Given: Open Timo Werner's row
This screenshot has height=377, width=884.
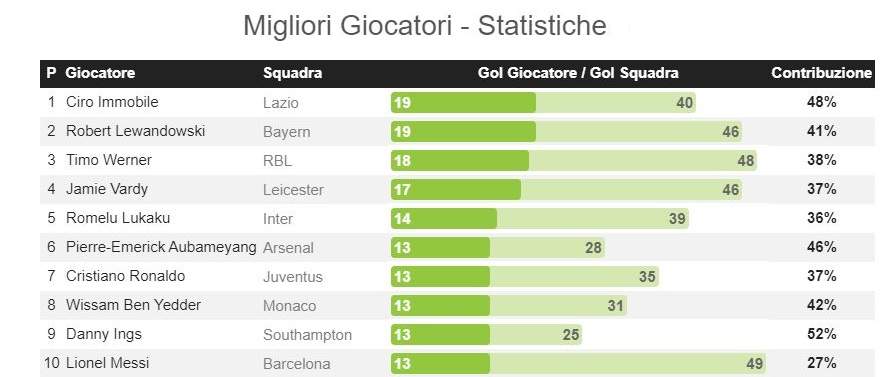Looking at the screenshot, I should 457,160.
